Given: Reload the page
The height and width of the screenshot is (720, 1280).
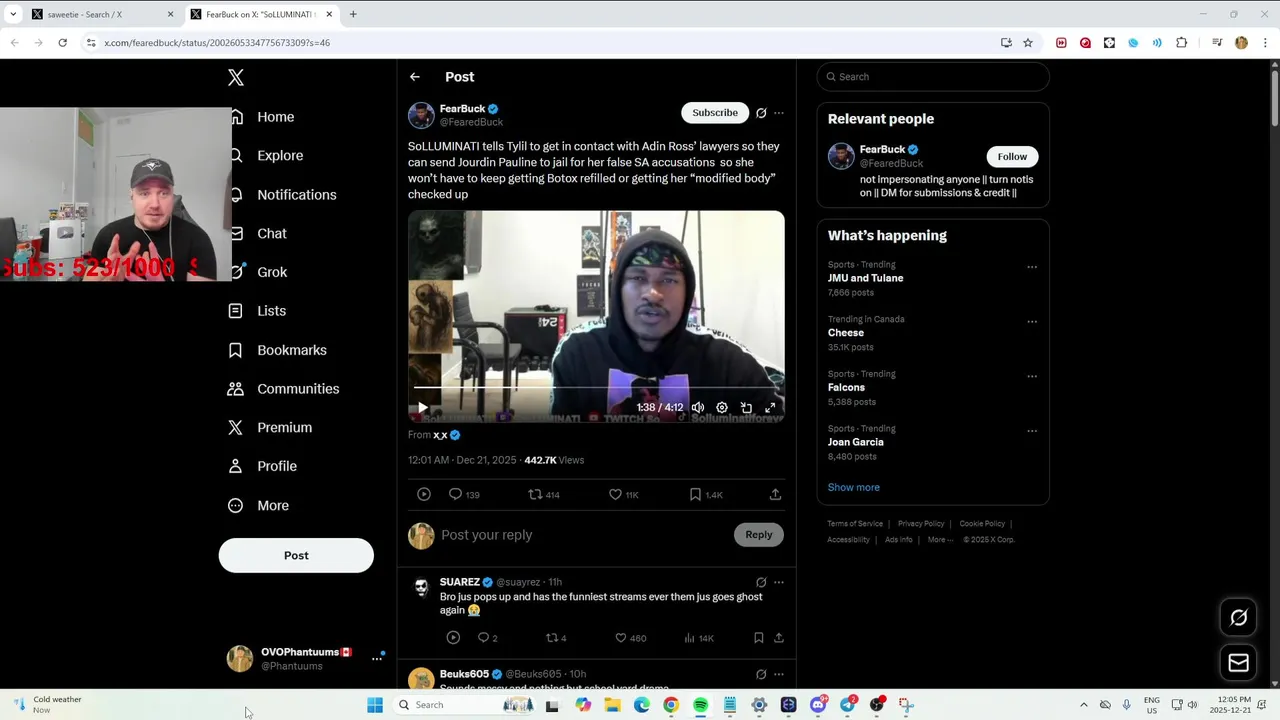Looking at the screenshot, I should (62, 43).
